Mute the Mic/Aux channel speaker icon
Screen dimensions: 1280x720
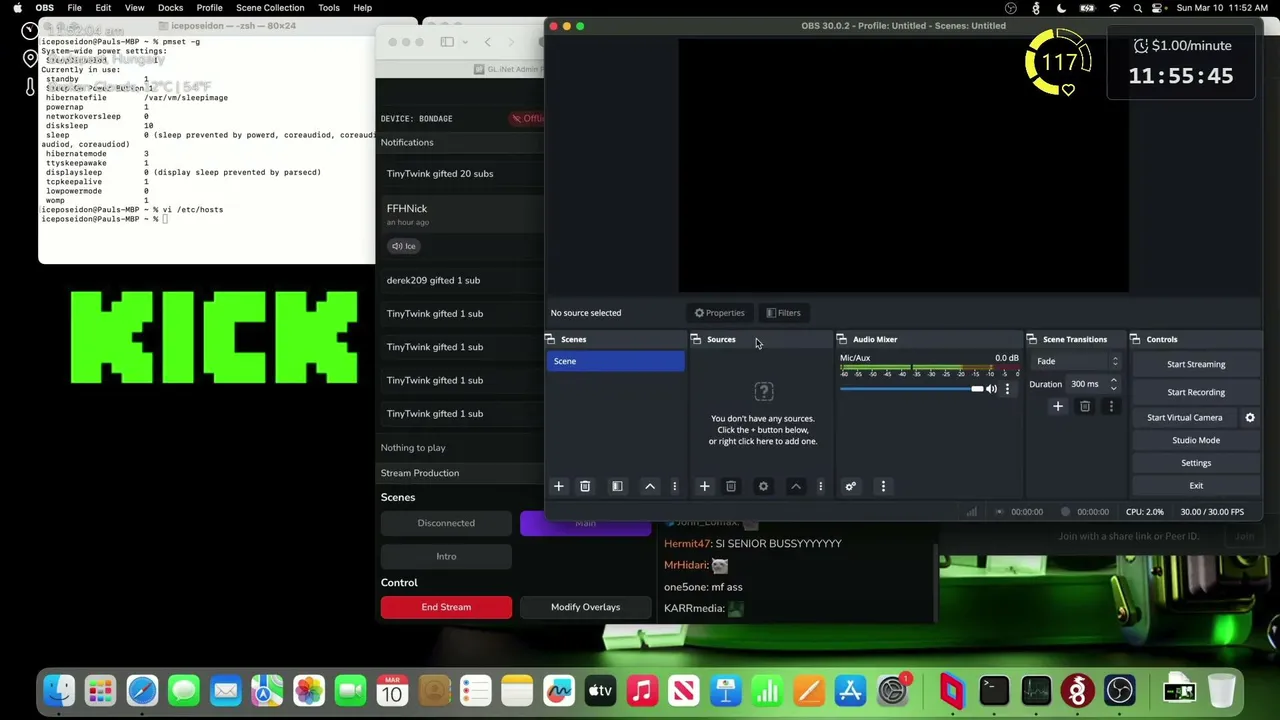pos(991,389)
